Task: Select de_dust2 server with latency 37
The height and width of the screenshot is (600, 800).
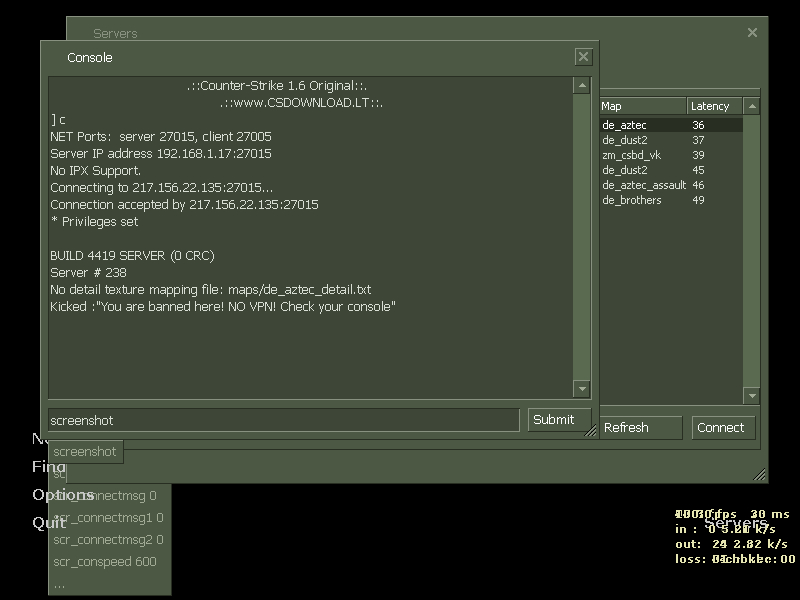Action: (671, 140)
